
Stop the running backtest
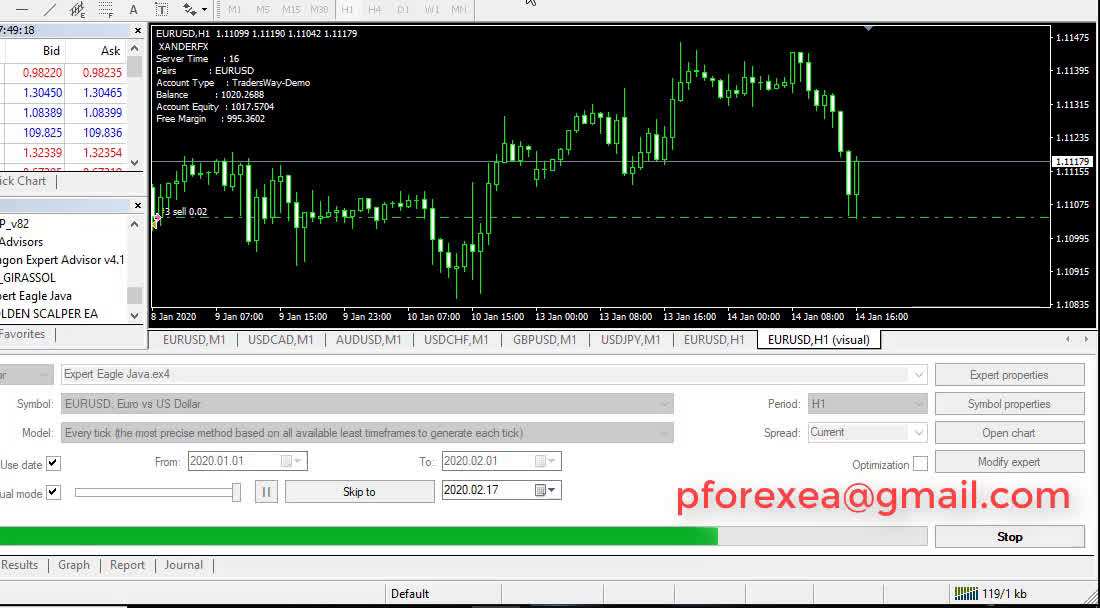click(x=1009, y=537)
